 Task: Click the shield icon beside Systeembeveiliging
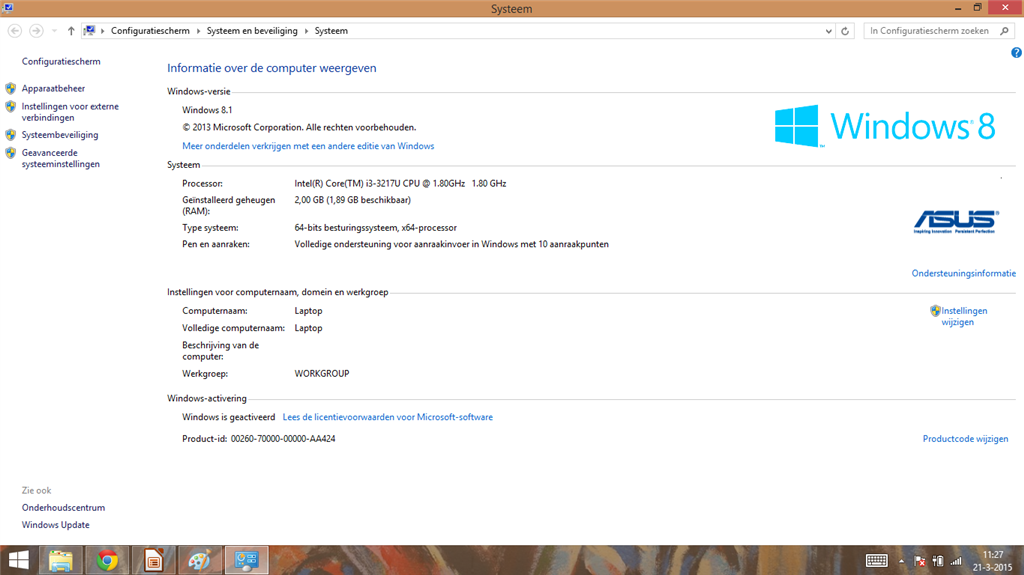pos(10,135)
